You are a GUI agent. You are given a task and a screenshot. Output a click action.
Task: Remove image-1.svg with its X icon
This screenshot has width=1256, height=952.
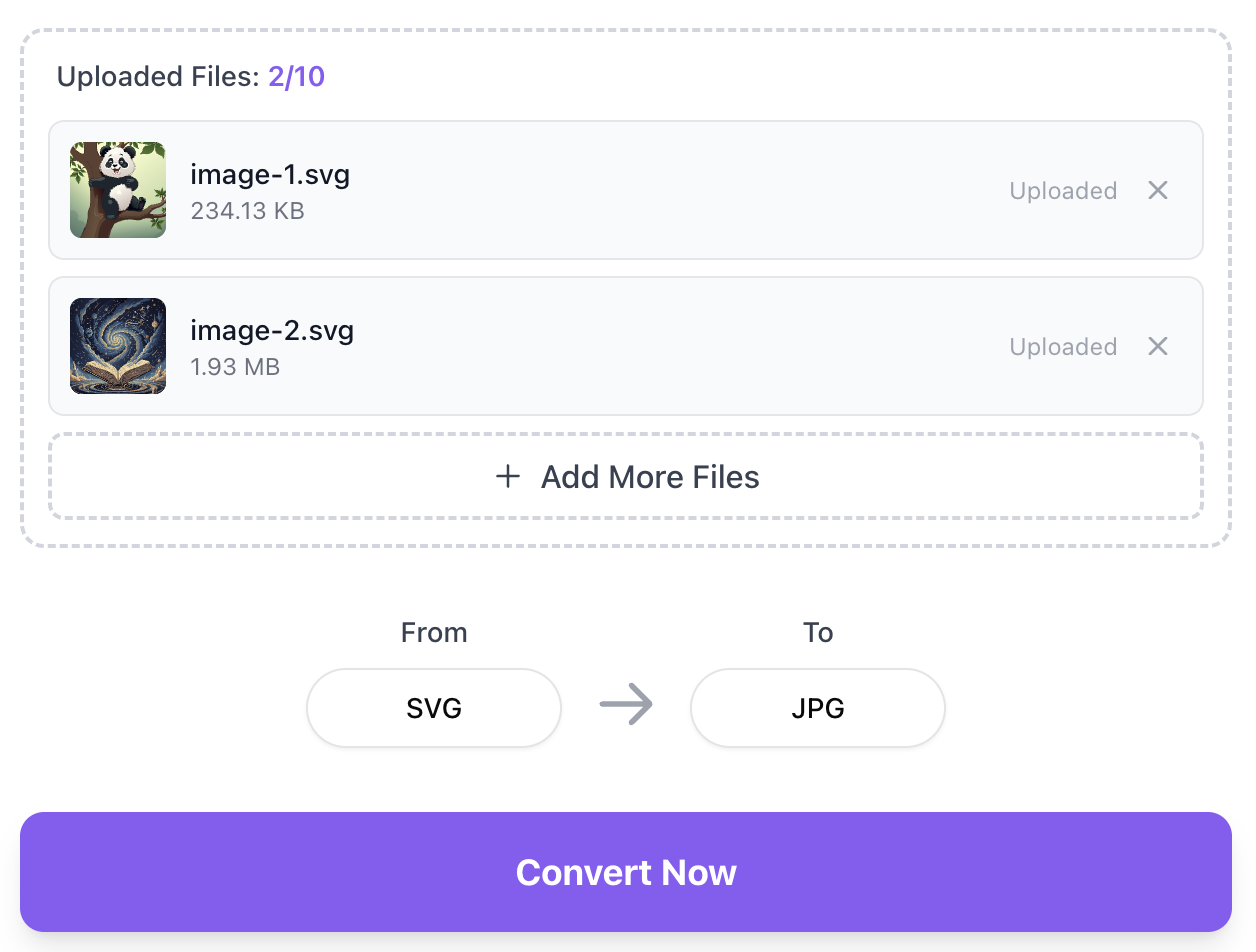tap(1157, 190)
